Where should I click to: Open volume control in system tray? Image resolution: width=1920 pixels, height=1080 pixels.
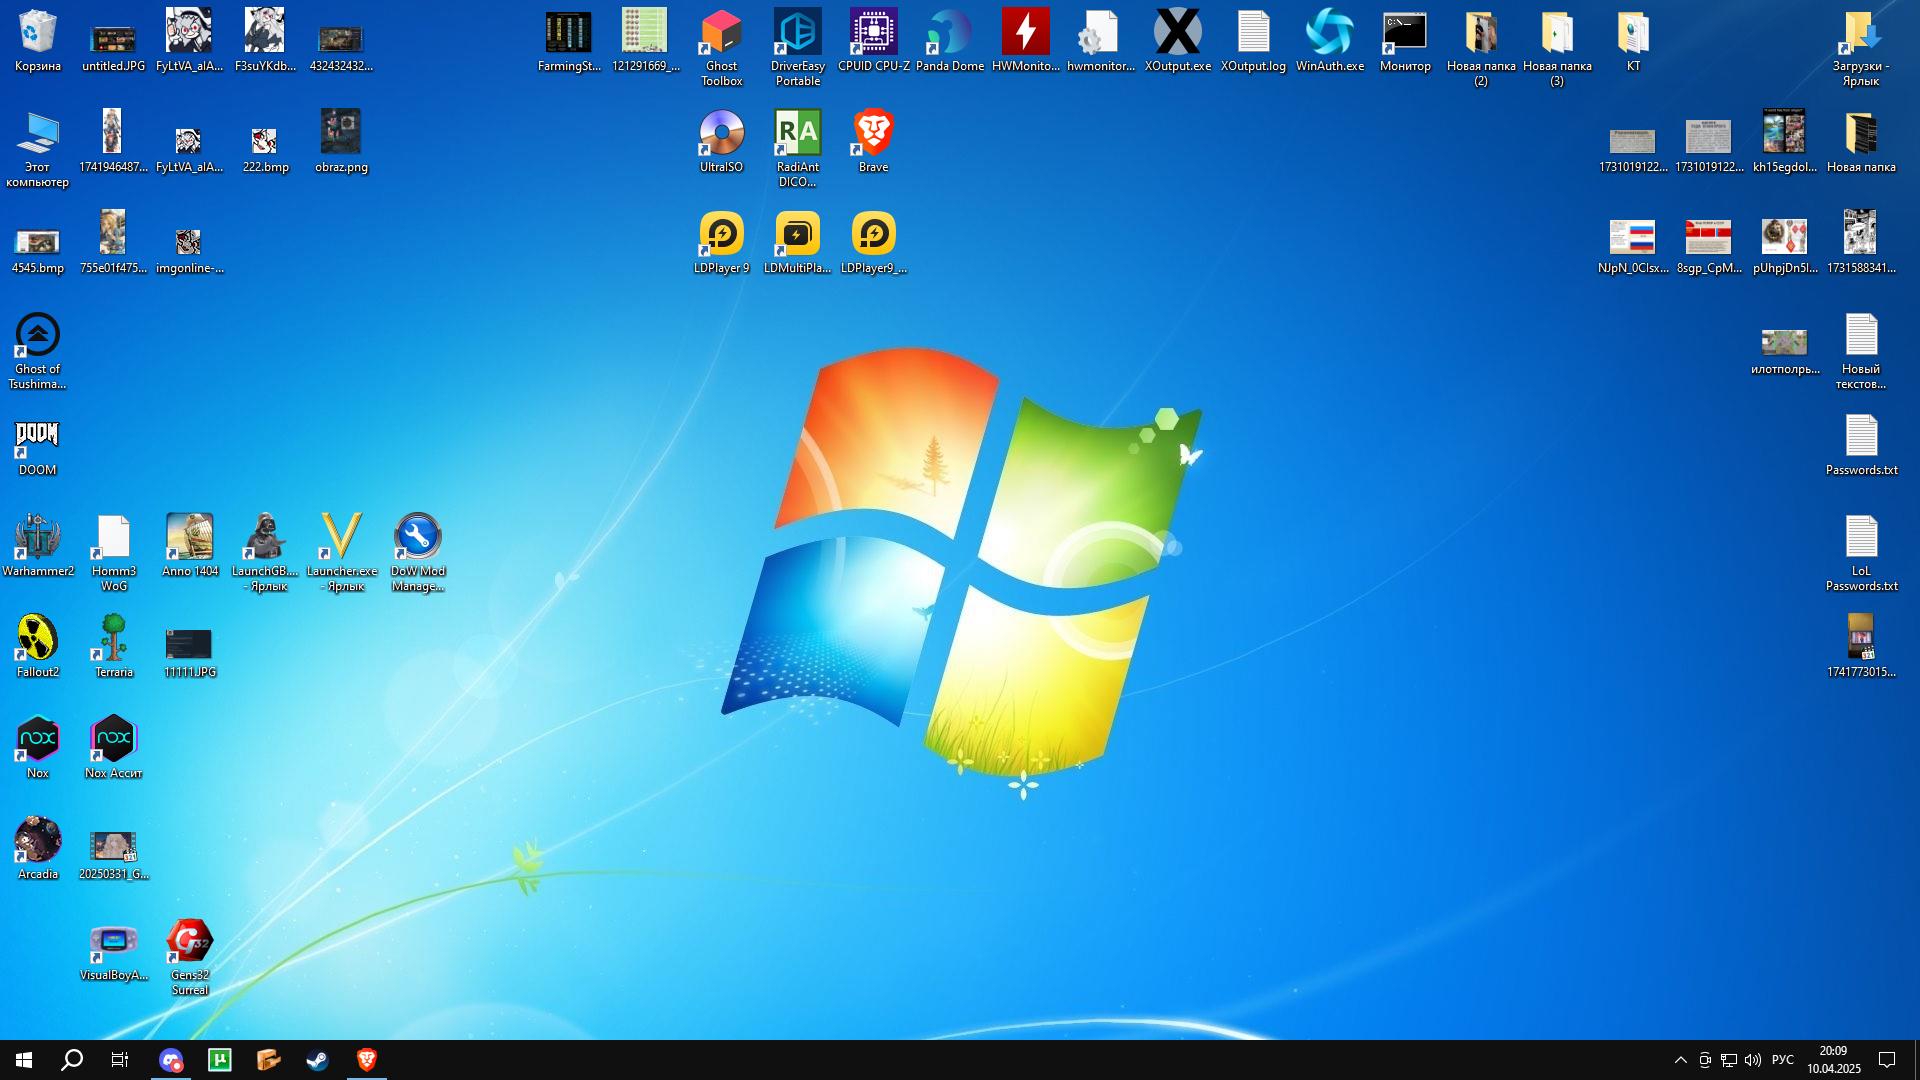1753,1060
